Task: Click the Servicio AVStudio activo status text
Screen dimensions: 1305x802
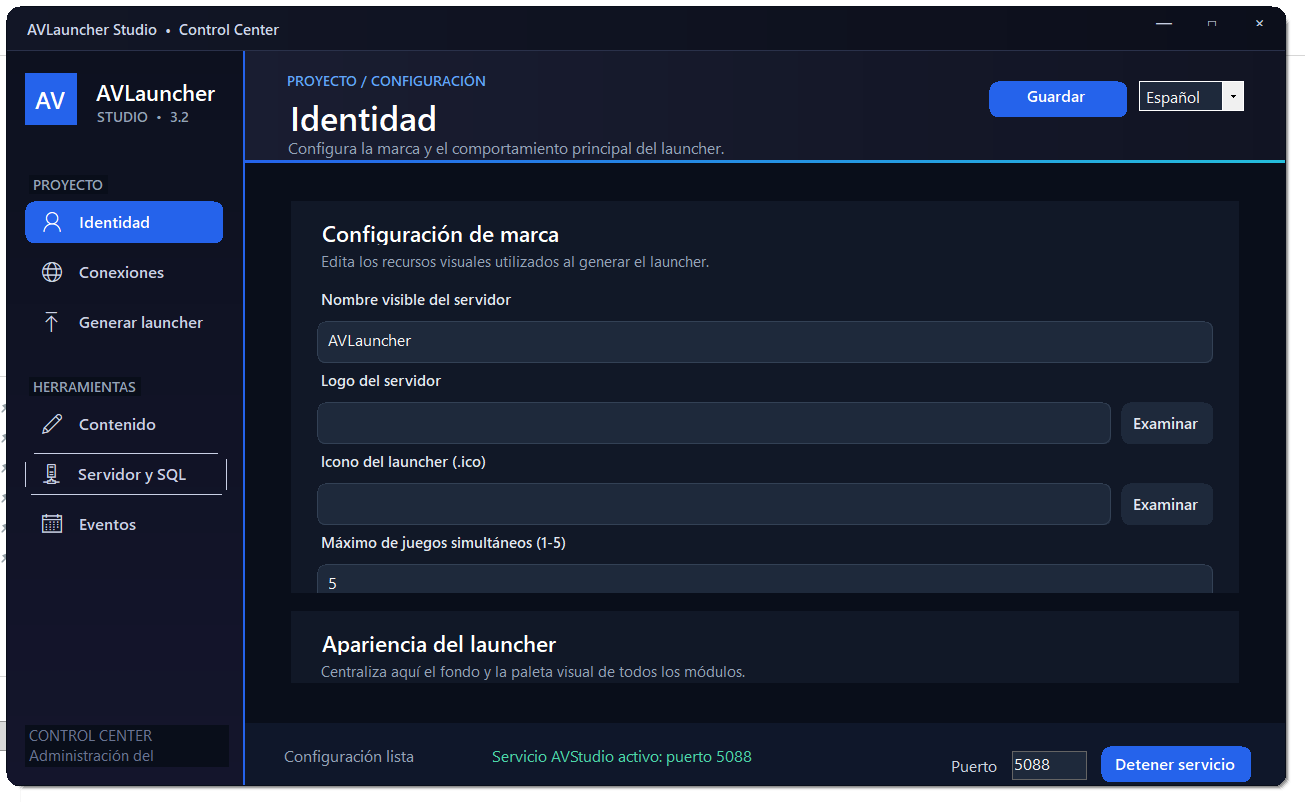Action: tap(621, 757)
